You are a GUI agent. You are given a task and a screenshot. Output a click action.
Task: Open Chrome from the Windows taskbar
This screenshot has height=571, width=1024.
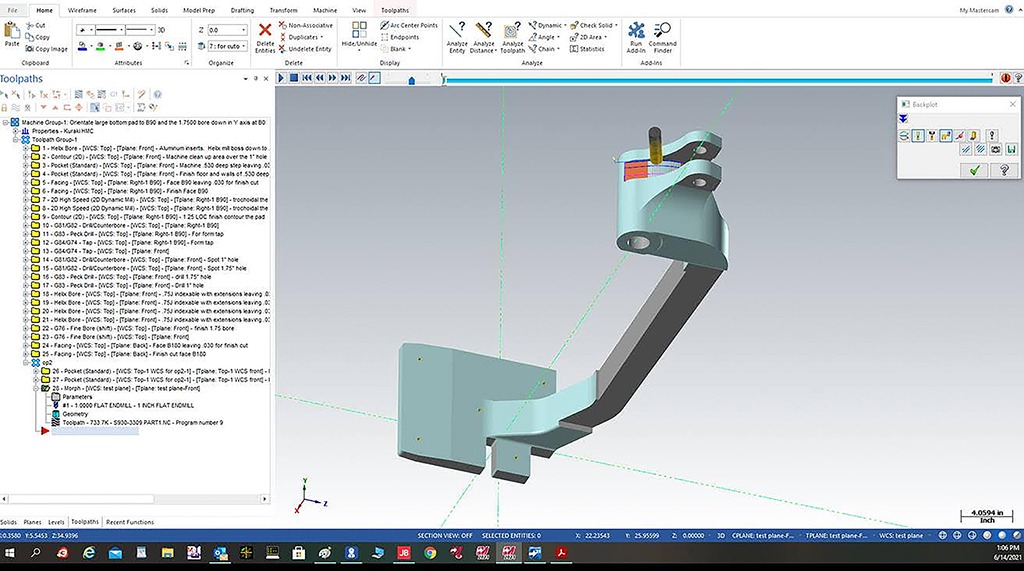click(430, 553)
